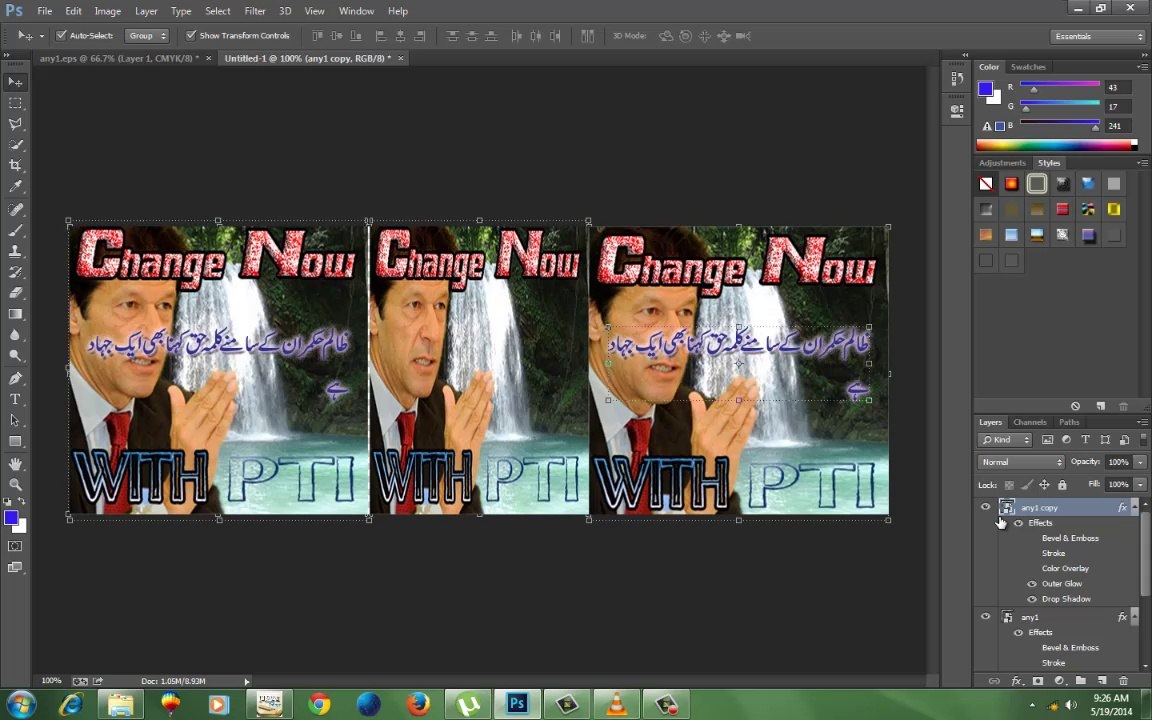Open the Fill slider dropdown
The image size is (1152, 720).
(x=1140, y=485)
